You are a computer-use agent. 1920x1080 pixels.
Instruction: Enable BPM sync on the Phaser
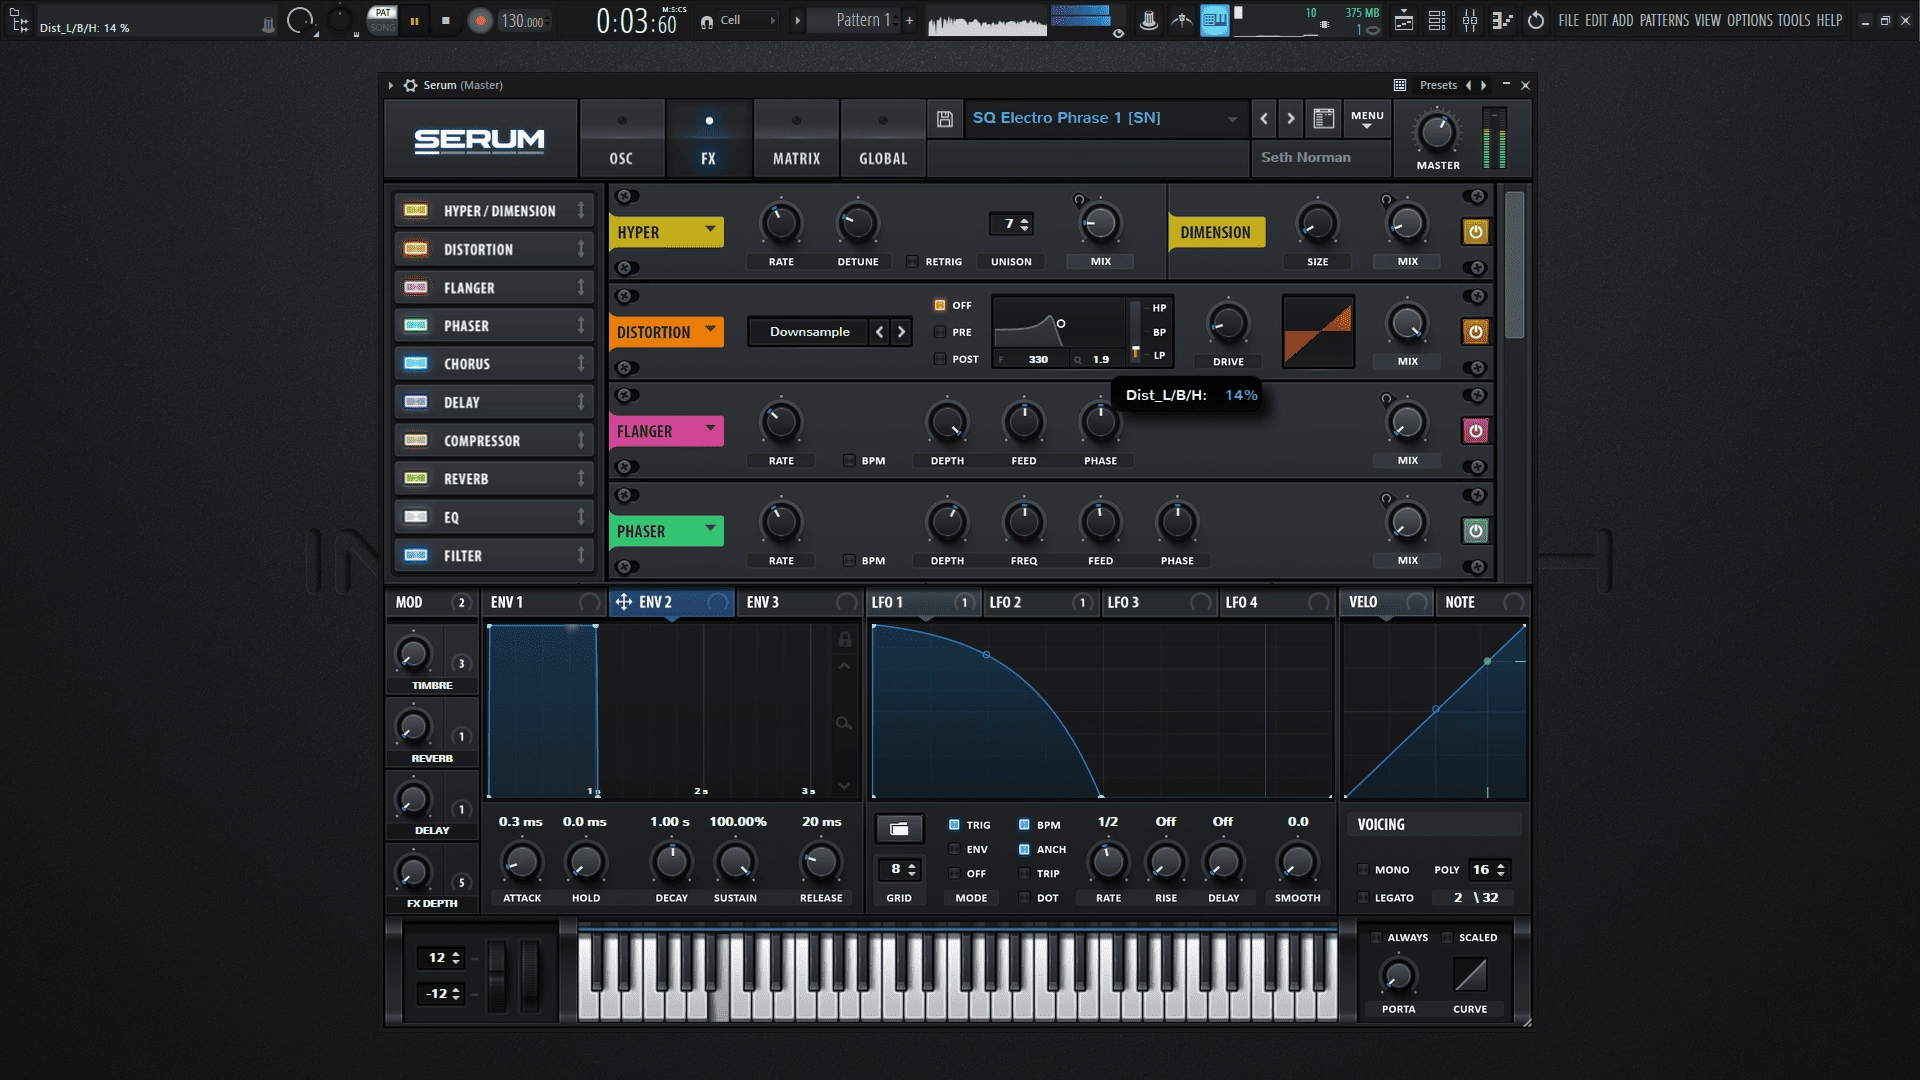click(849, 561)
